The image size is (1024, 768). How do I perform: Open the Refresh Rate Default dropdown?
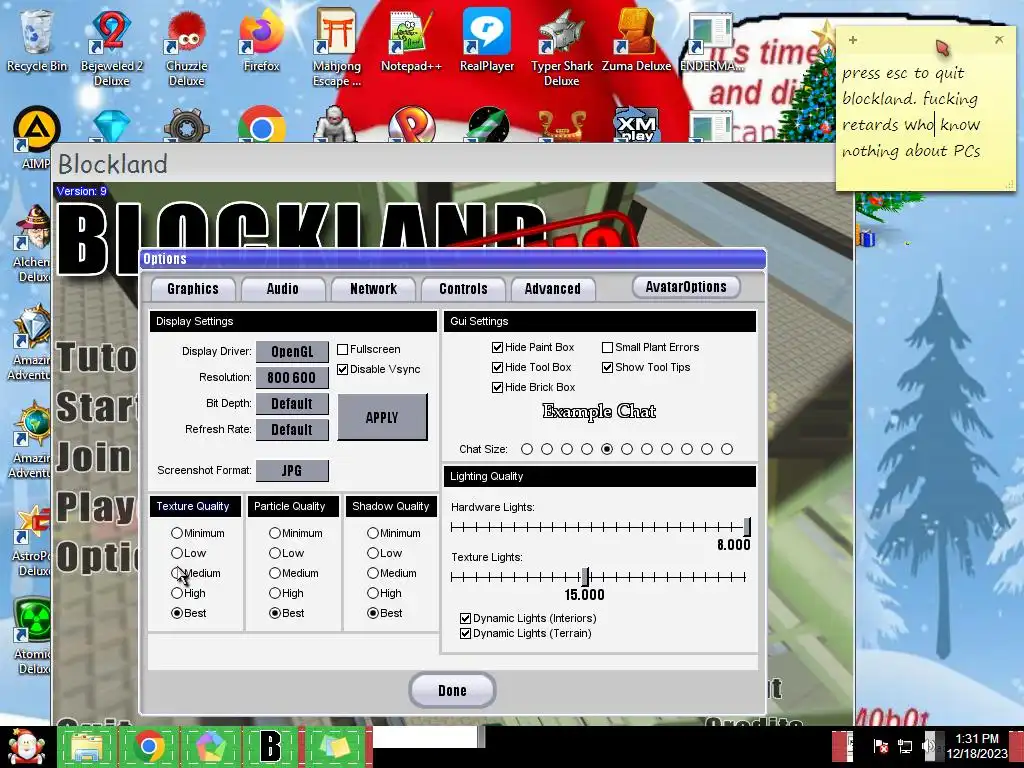(x=292, y=430)
